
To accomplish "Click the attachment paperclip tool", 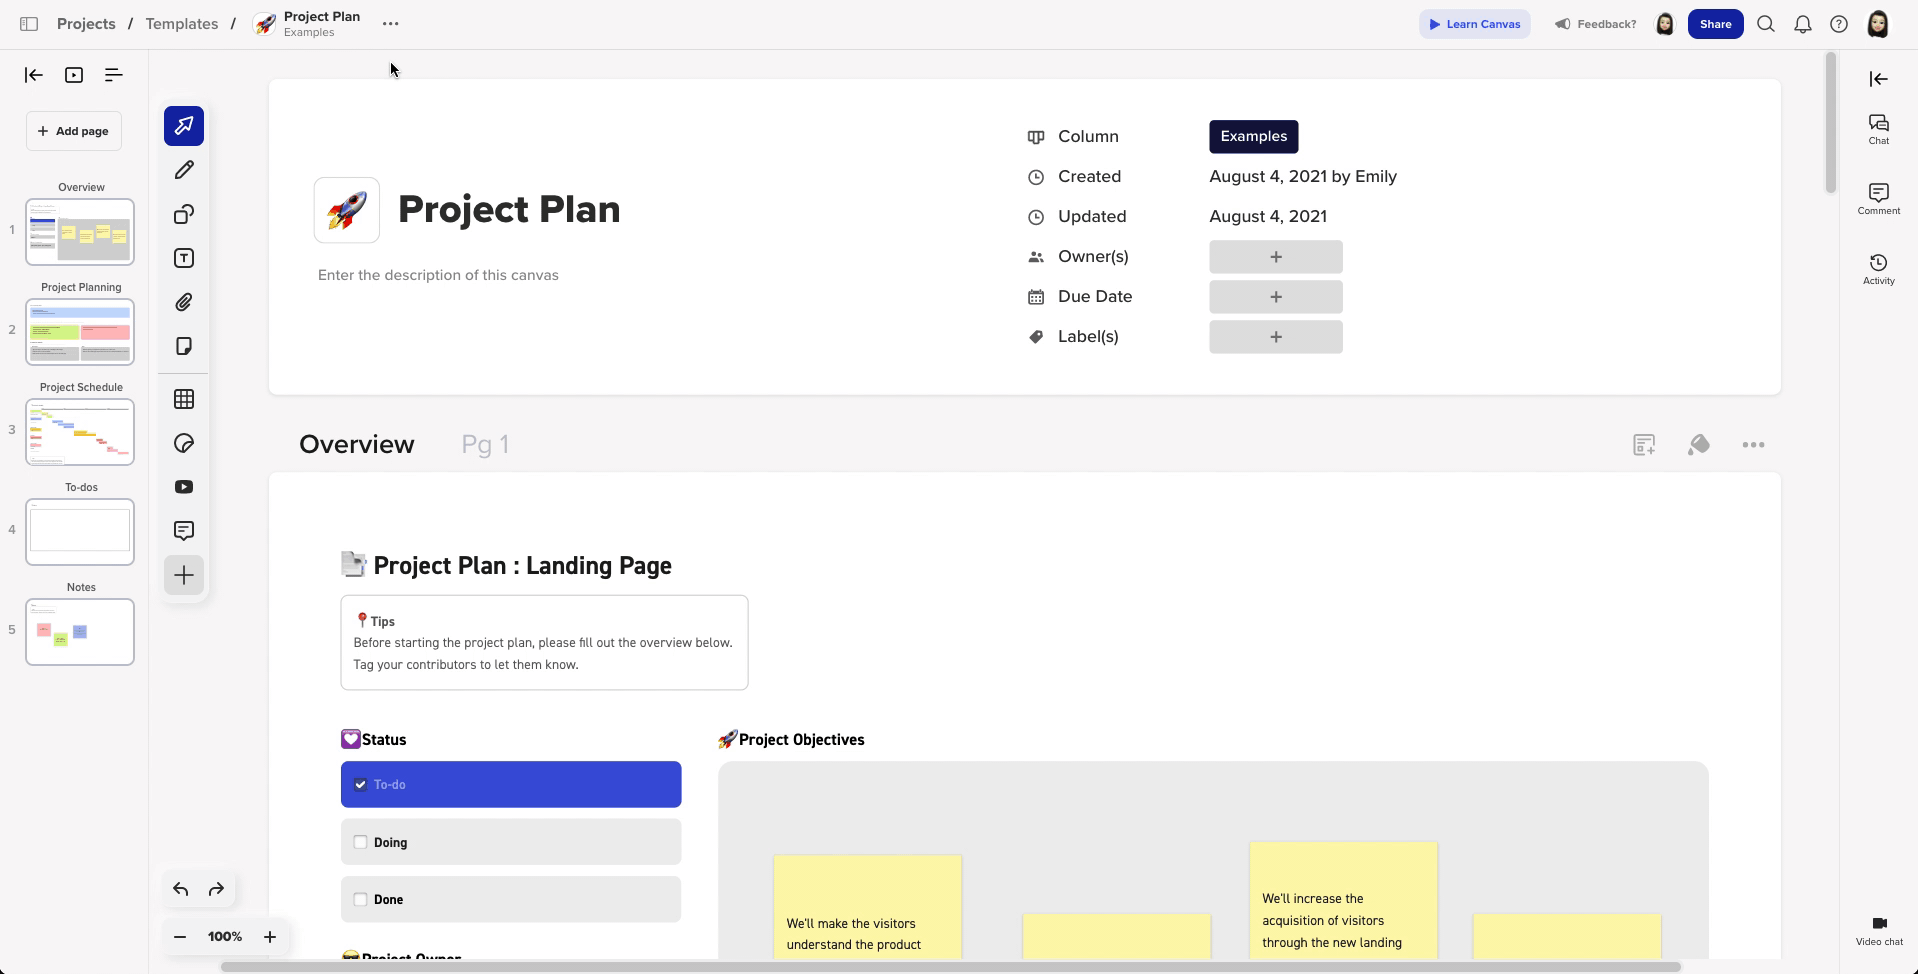I will [184, 302].
